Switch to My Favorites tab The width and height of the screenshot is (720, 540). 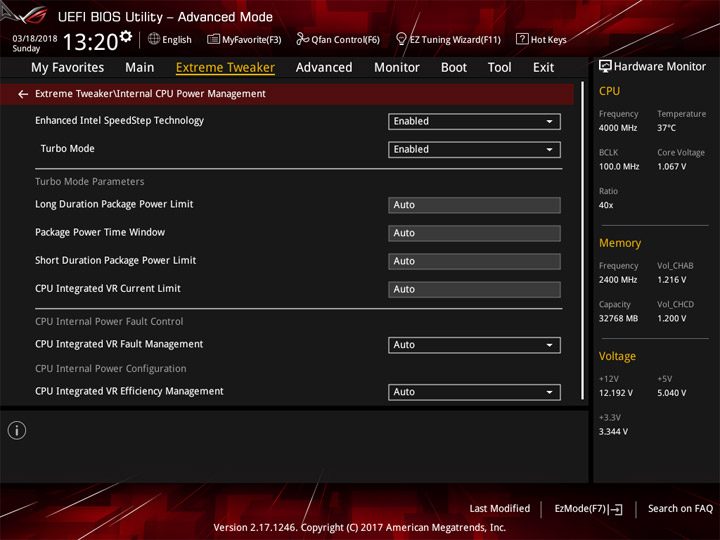click(x=68, y=68)
